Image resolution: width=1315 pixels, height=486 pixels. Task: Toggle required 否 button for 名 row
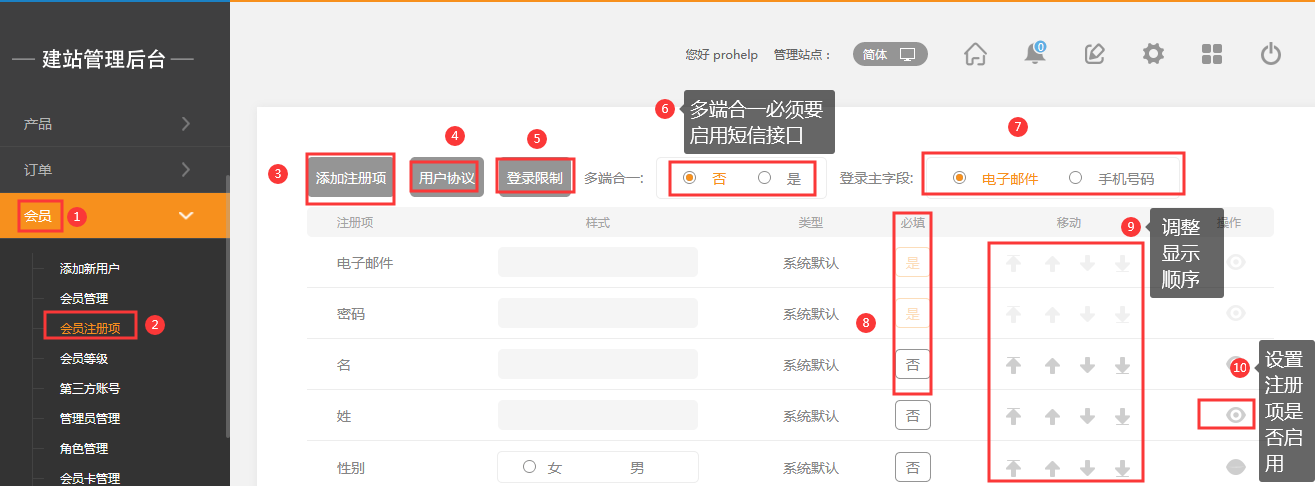point(912,365)
